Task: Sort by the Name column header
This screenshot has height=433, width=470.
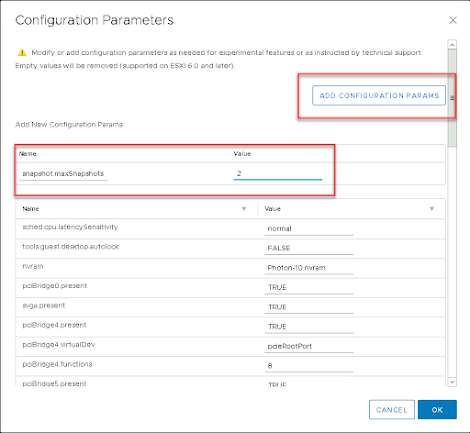Action: coord(31,209)
